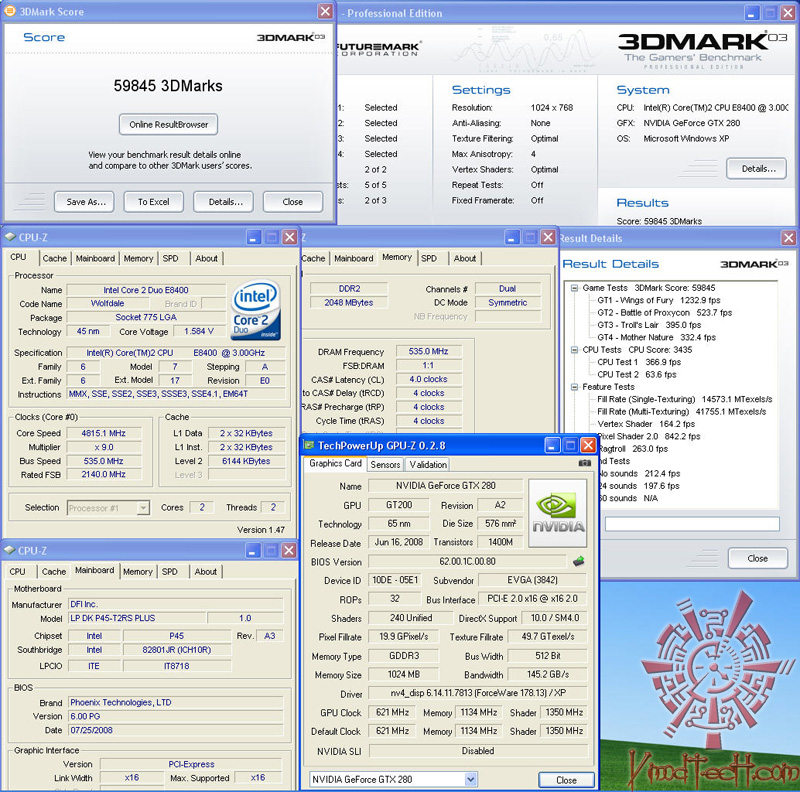Viewport: 800px width, 792px height.
Task: Close the bottom CPU-Z Mainboard window
Action: tap(289, 551)
